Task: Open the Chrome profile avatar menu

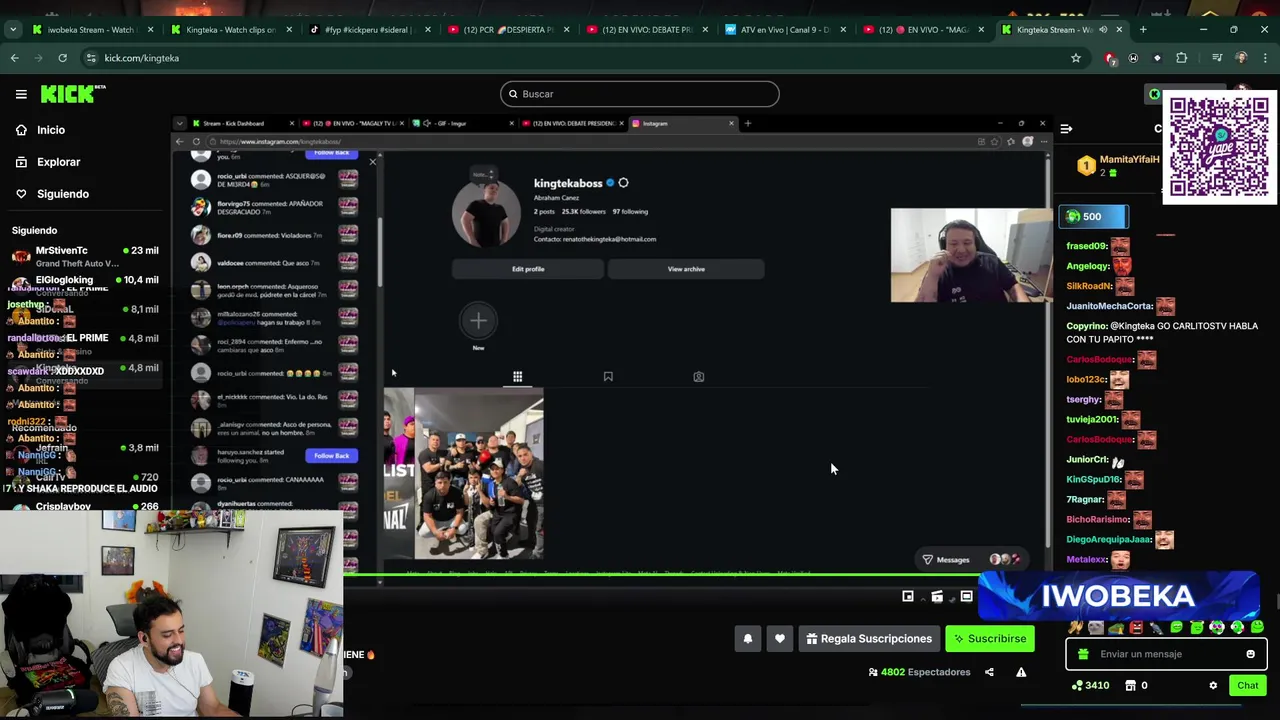Action: coord(1241,58)
